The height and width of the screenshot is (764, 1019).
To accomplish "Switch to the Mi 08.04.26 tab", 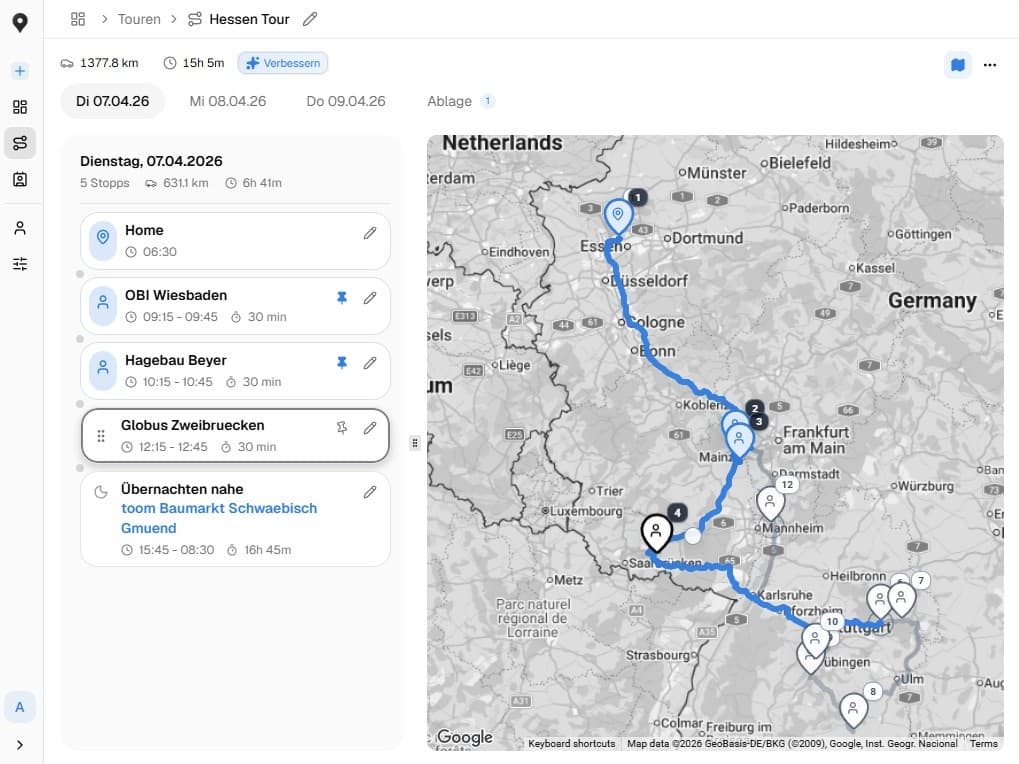I will [227, 101].
